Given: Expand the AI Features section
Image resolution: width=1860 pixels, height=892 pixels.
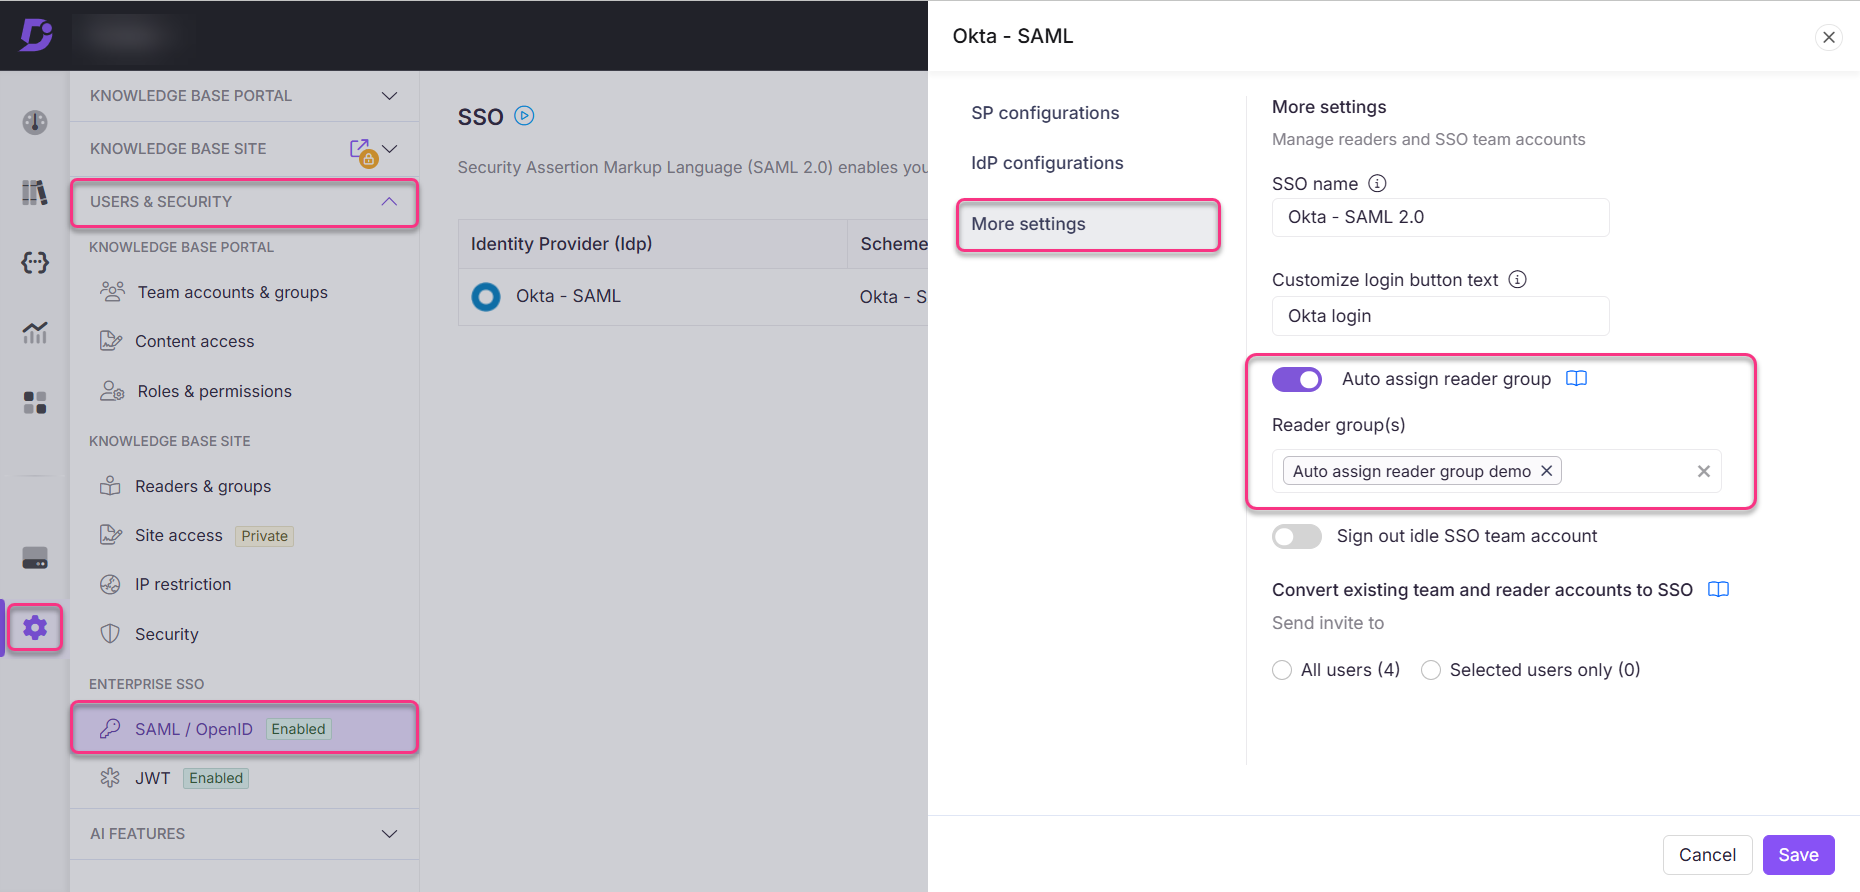Looking at the screenshot, I should (389, 834).
